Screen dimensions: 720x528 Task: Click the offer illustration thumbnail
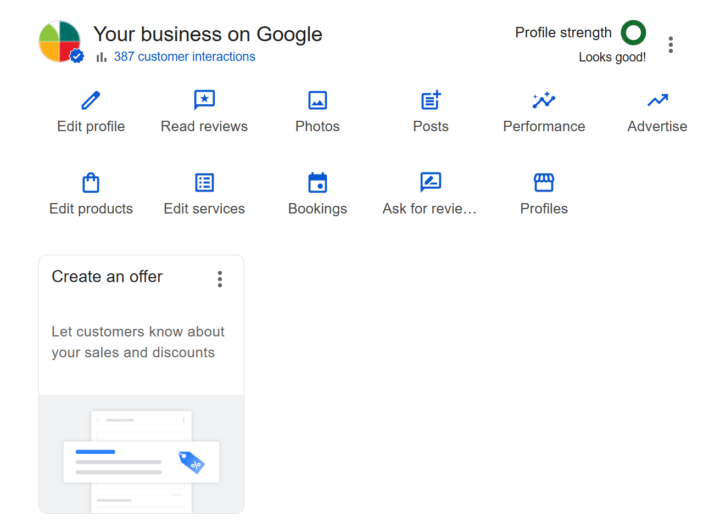[x=141, y=455]
